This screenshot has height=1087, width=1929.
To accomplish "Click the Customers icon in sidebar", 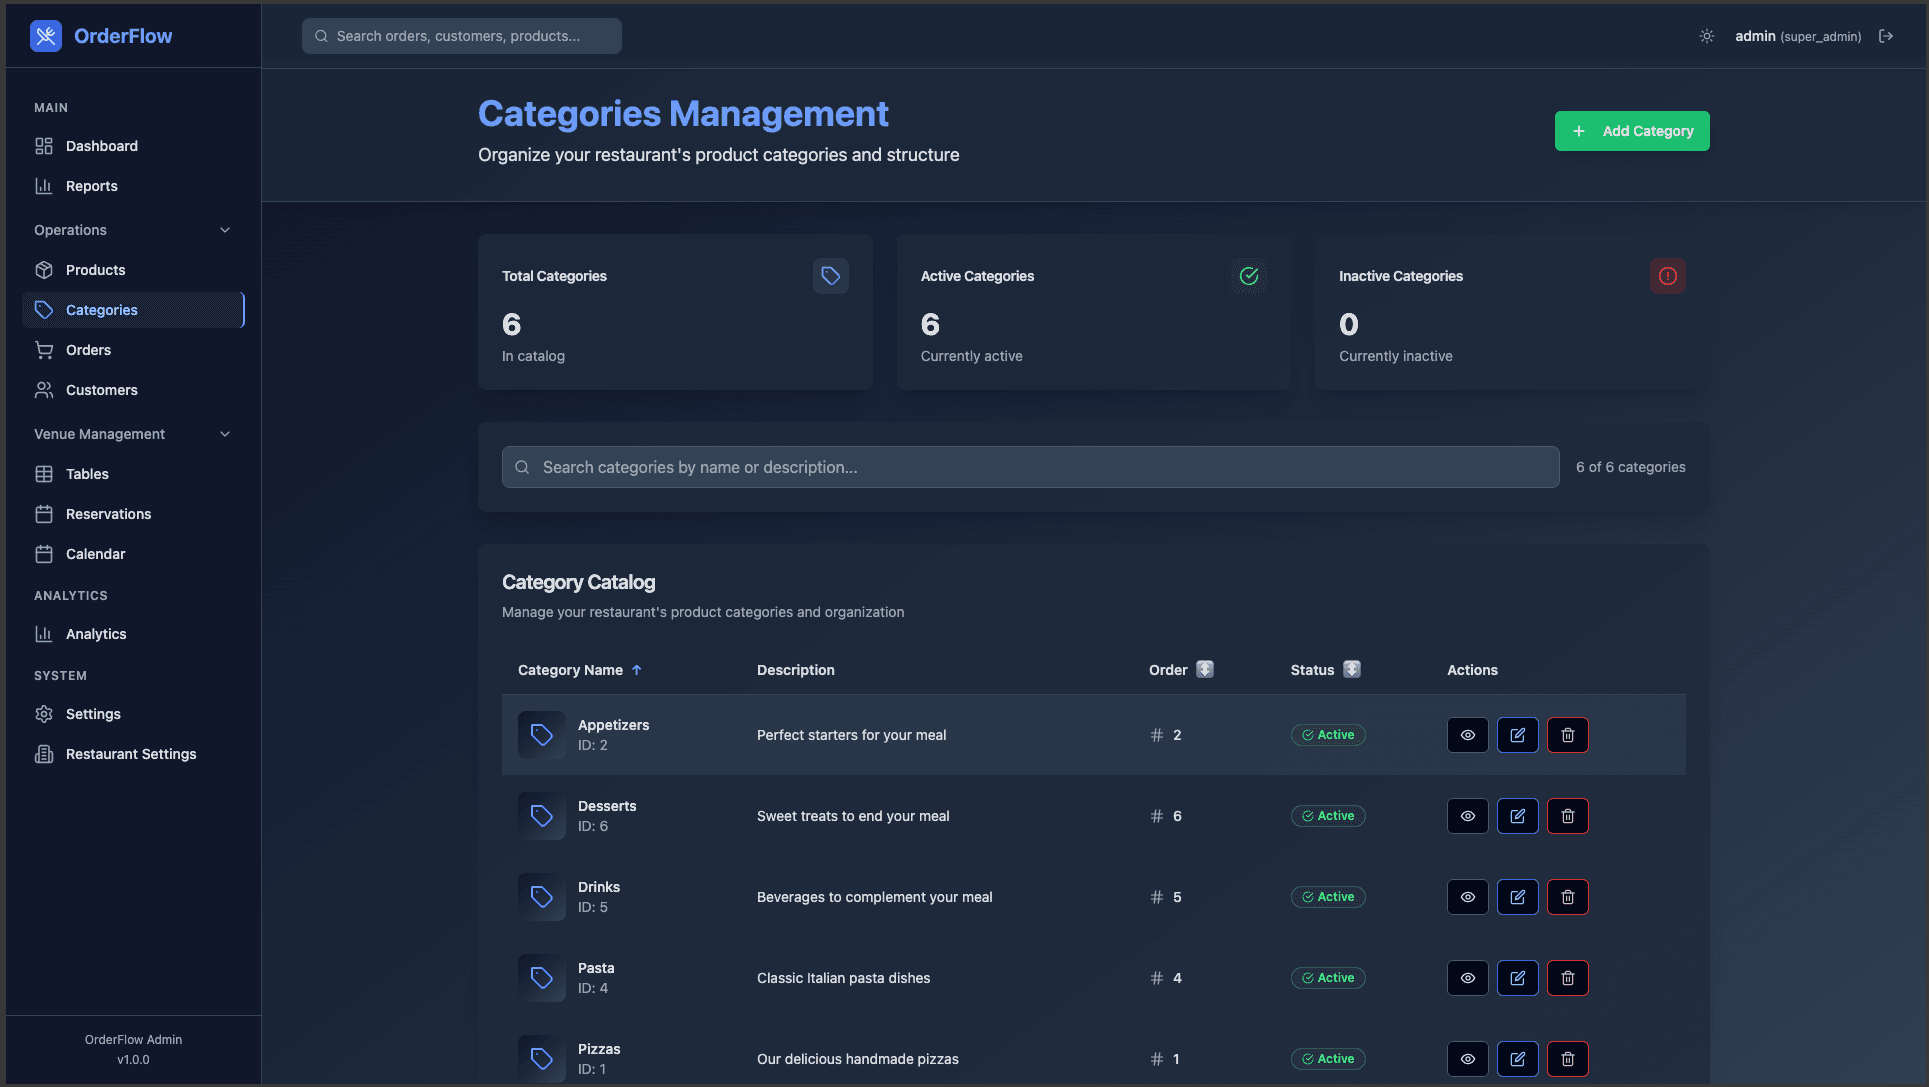I will coord(45,390).
